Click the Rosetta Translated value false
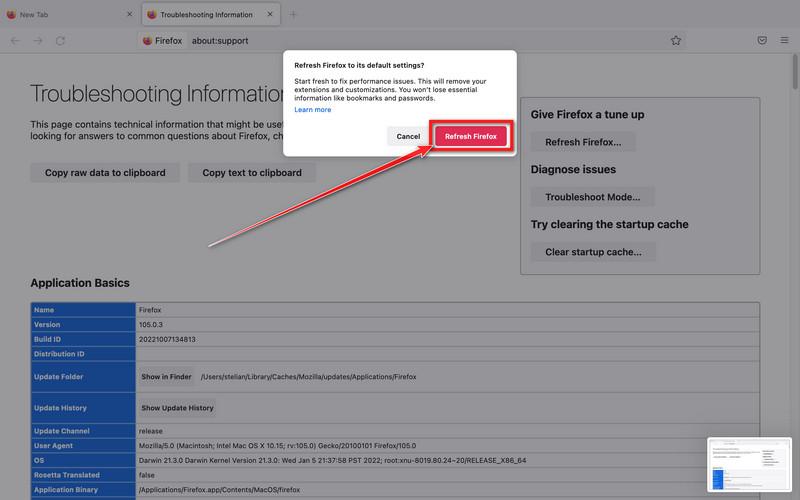 [x=146, y=476]
